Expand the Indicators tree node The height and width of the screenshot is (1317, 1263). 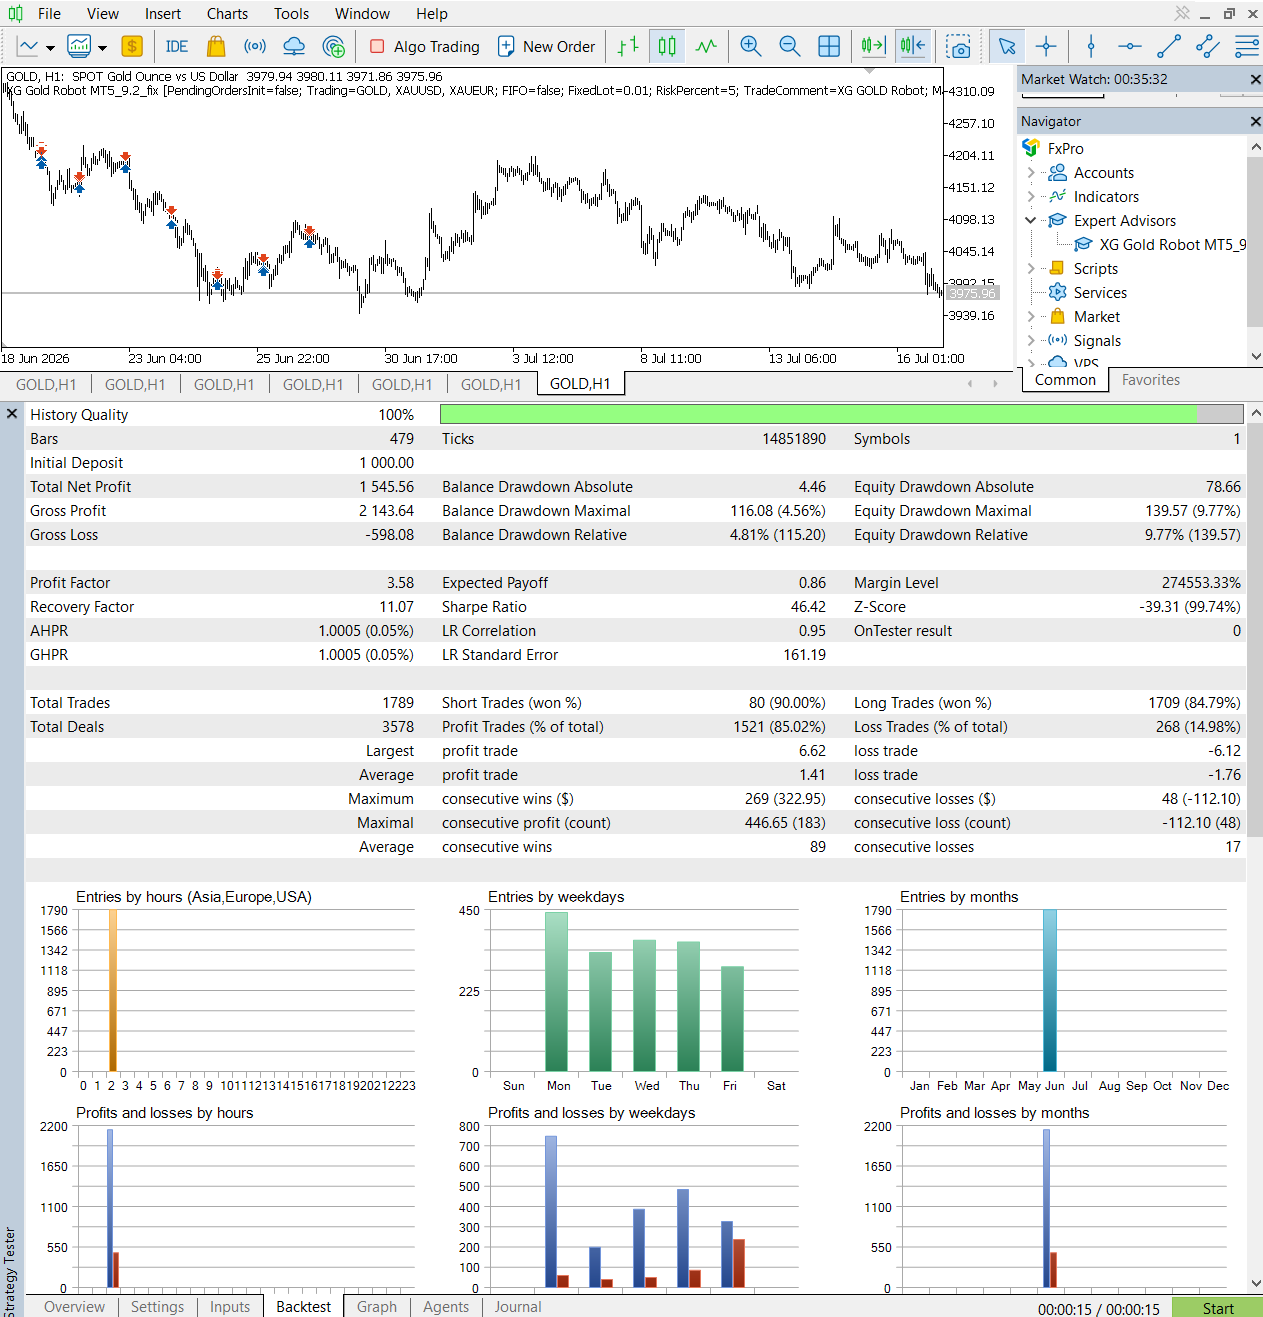(1031, 196)
